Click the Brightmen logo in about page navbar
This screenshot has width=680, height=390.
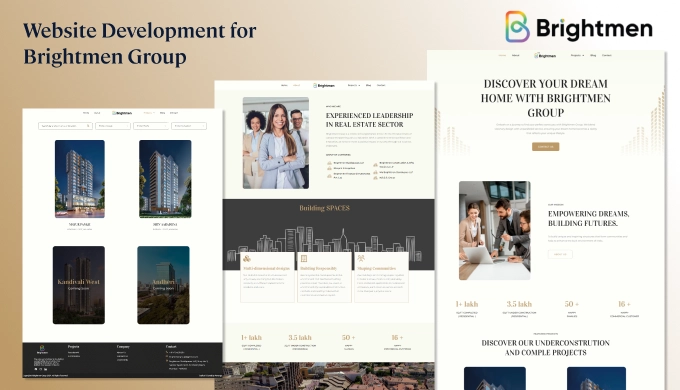point(324,85)
